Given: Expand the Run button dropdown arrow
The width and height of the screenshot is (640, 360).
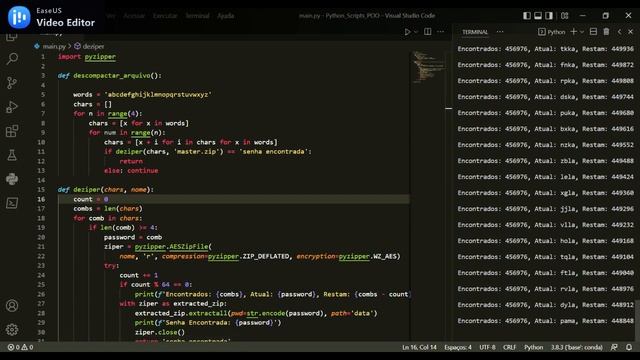Looking at the screenshot, I should tap(416, 32).
